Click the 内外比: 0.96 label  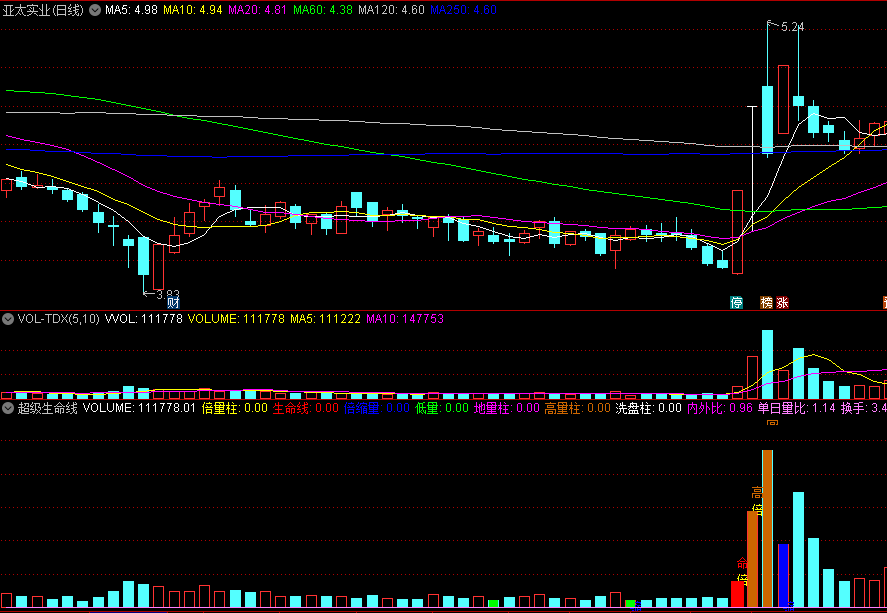[x=720, y=408]
